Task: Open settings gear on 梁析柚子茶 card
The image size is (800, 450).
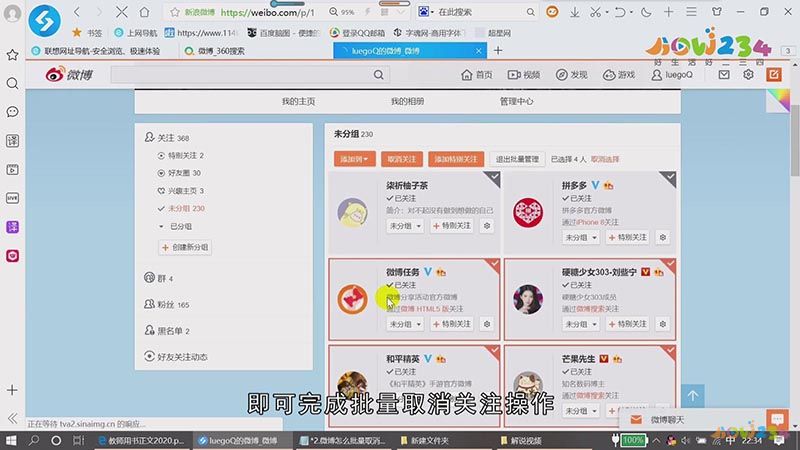Action: pyautogui.click(x=487, y=226)
